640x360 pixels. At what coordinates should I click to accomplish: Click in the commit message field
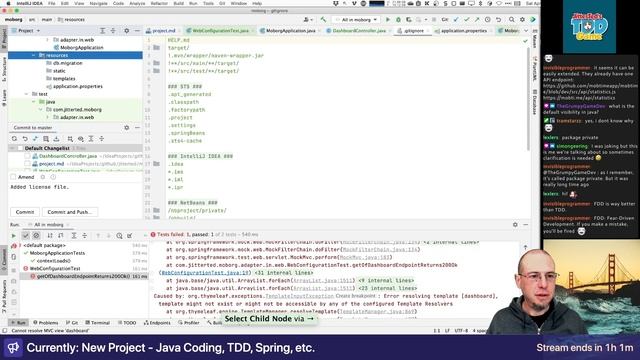(76, 194)
